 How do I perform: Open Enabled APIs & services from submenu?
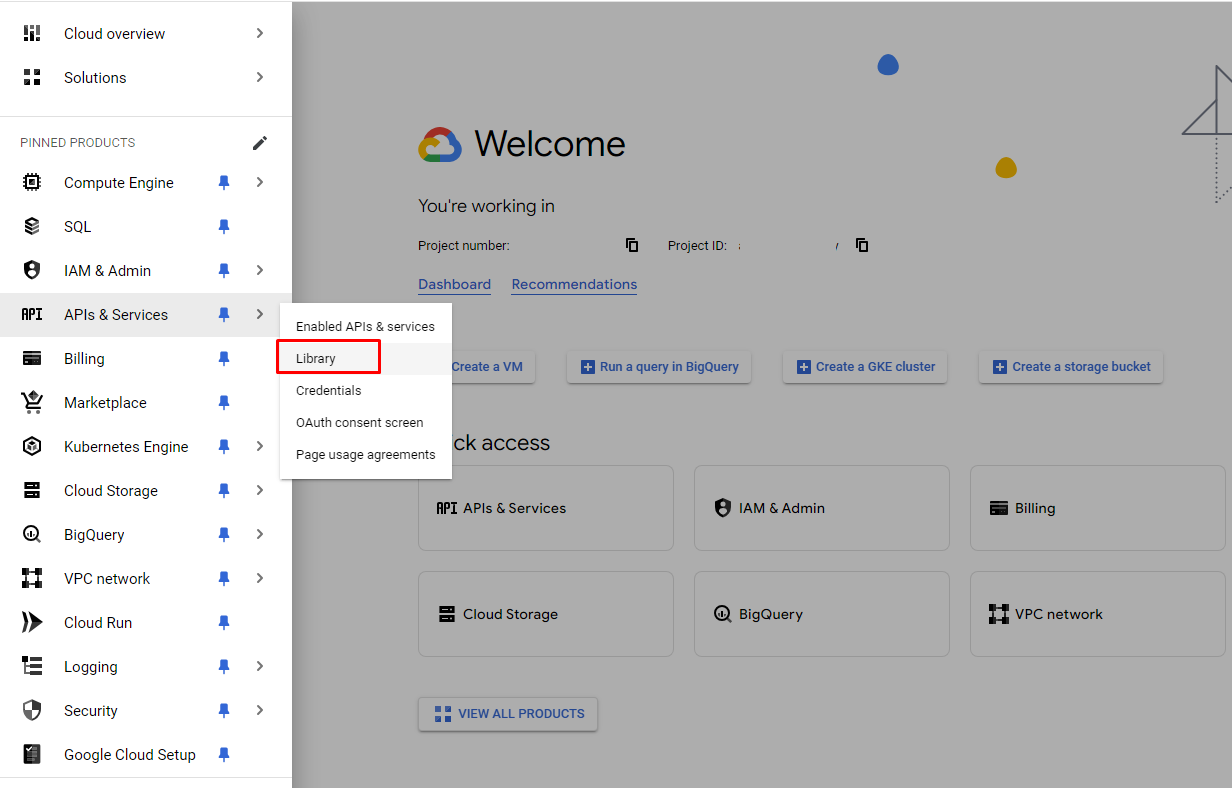pyautogui.click(x=366, y=326)
